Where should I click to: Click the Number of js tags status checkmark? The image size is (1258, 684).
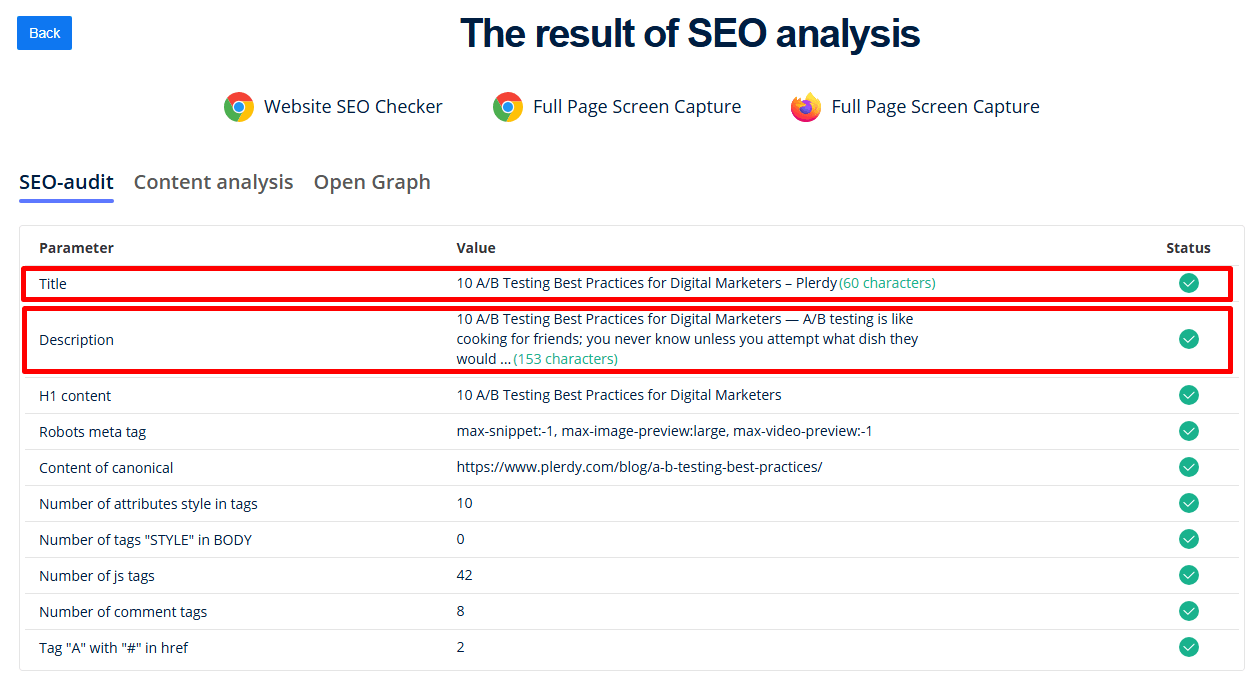(x=1188, y=575)
